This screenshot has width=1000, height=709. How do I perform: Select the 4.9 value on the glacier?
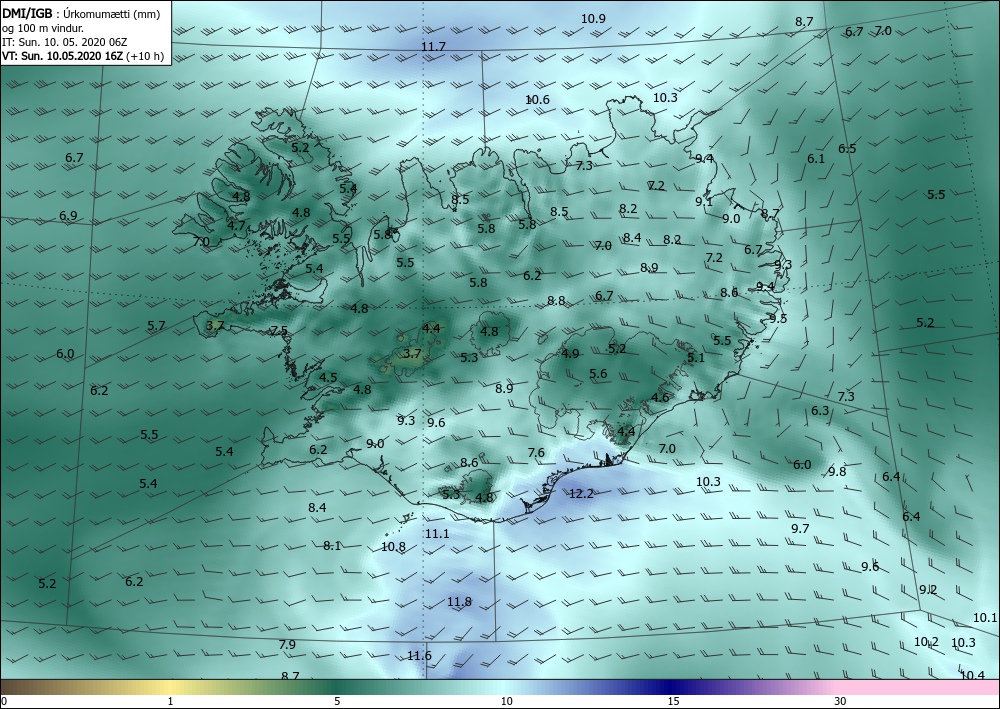tap(570, 353)
